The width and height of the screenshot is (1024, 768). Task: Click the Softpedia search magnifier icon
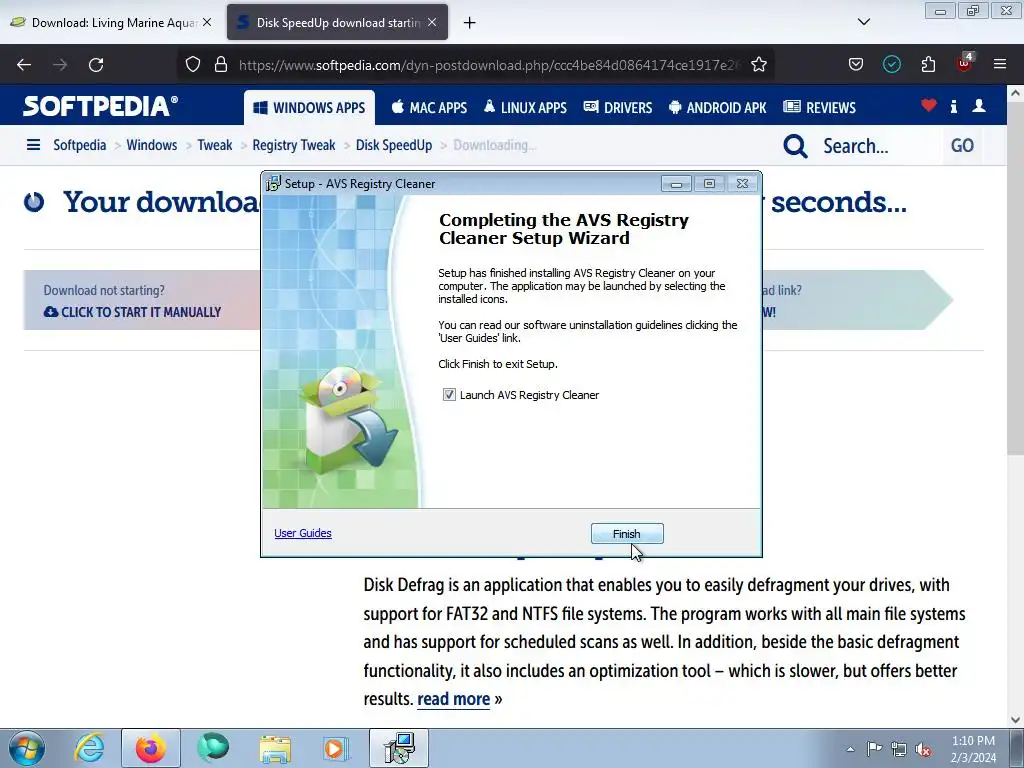[795, 146]
